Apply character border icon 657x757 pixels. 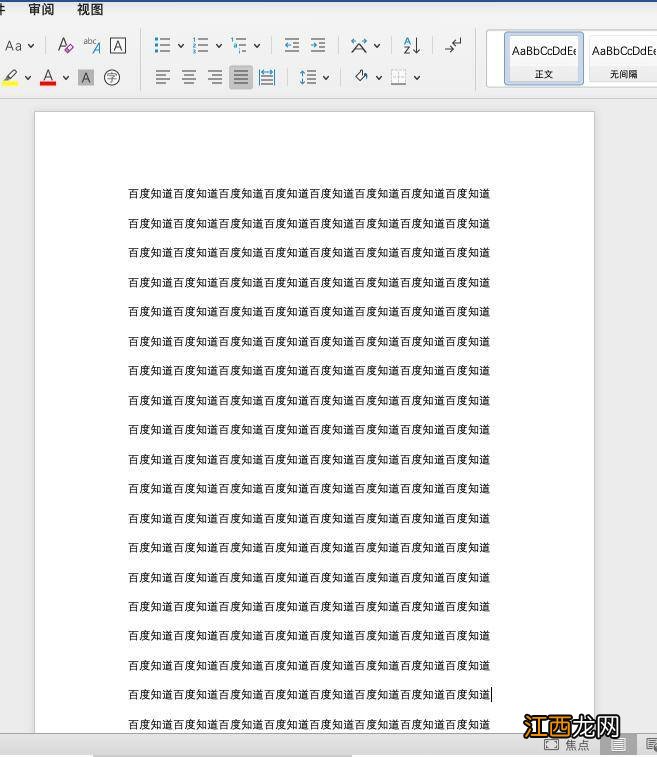(x=118, y=45)
